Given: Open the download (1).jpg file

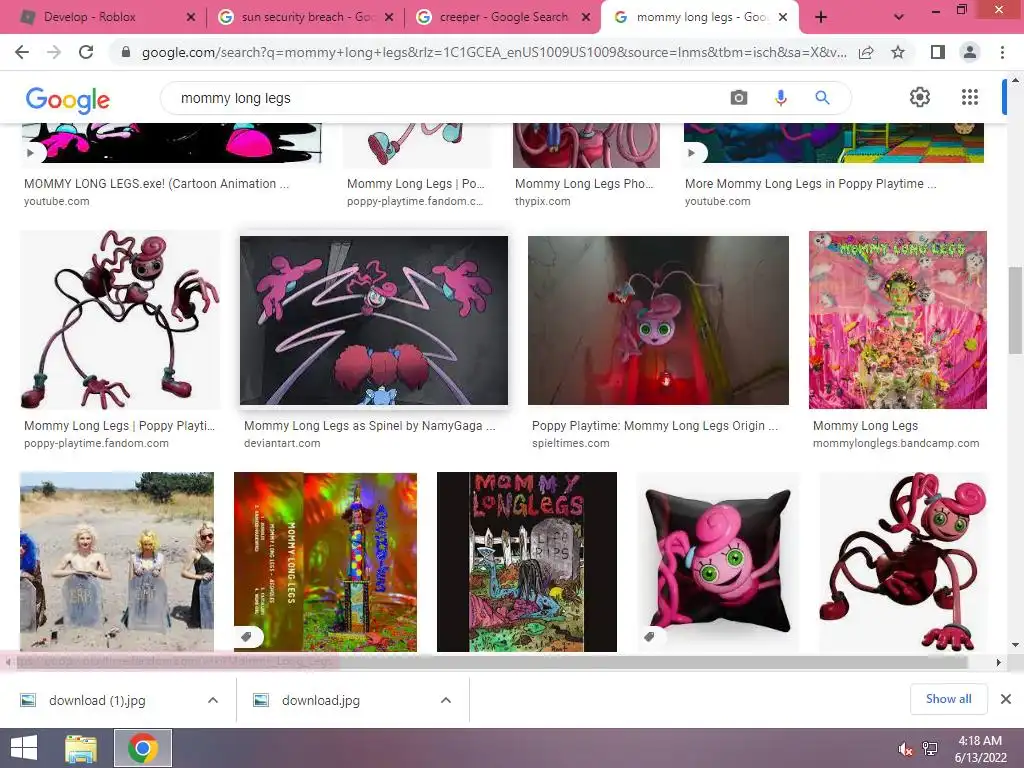Looking at the screenshot, I should [97, 700].
